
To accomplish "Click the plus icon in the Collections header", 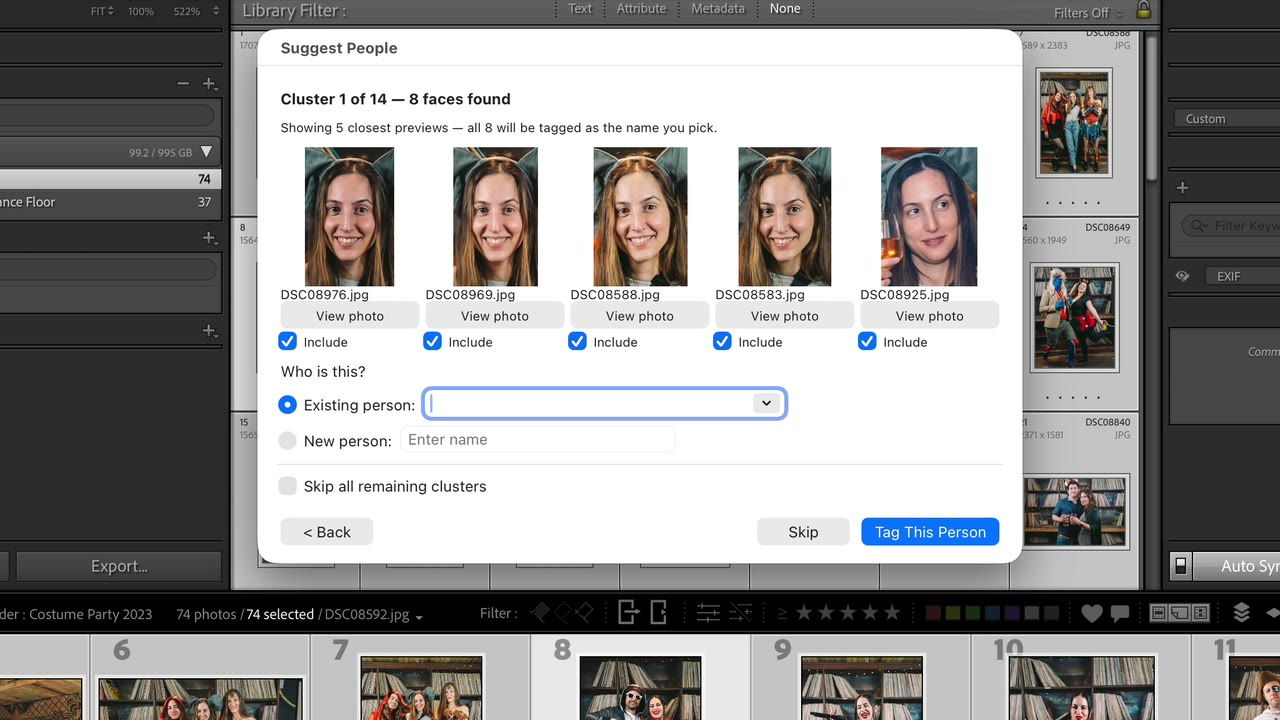I will coord(209,84).
